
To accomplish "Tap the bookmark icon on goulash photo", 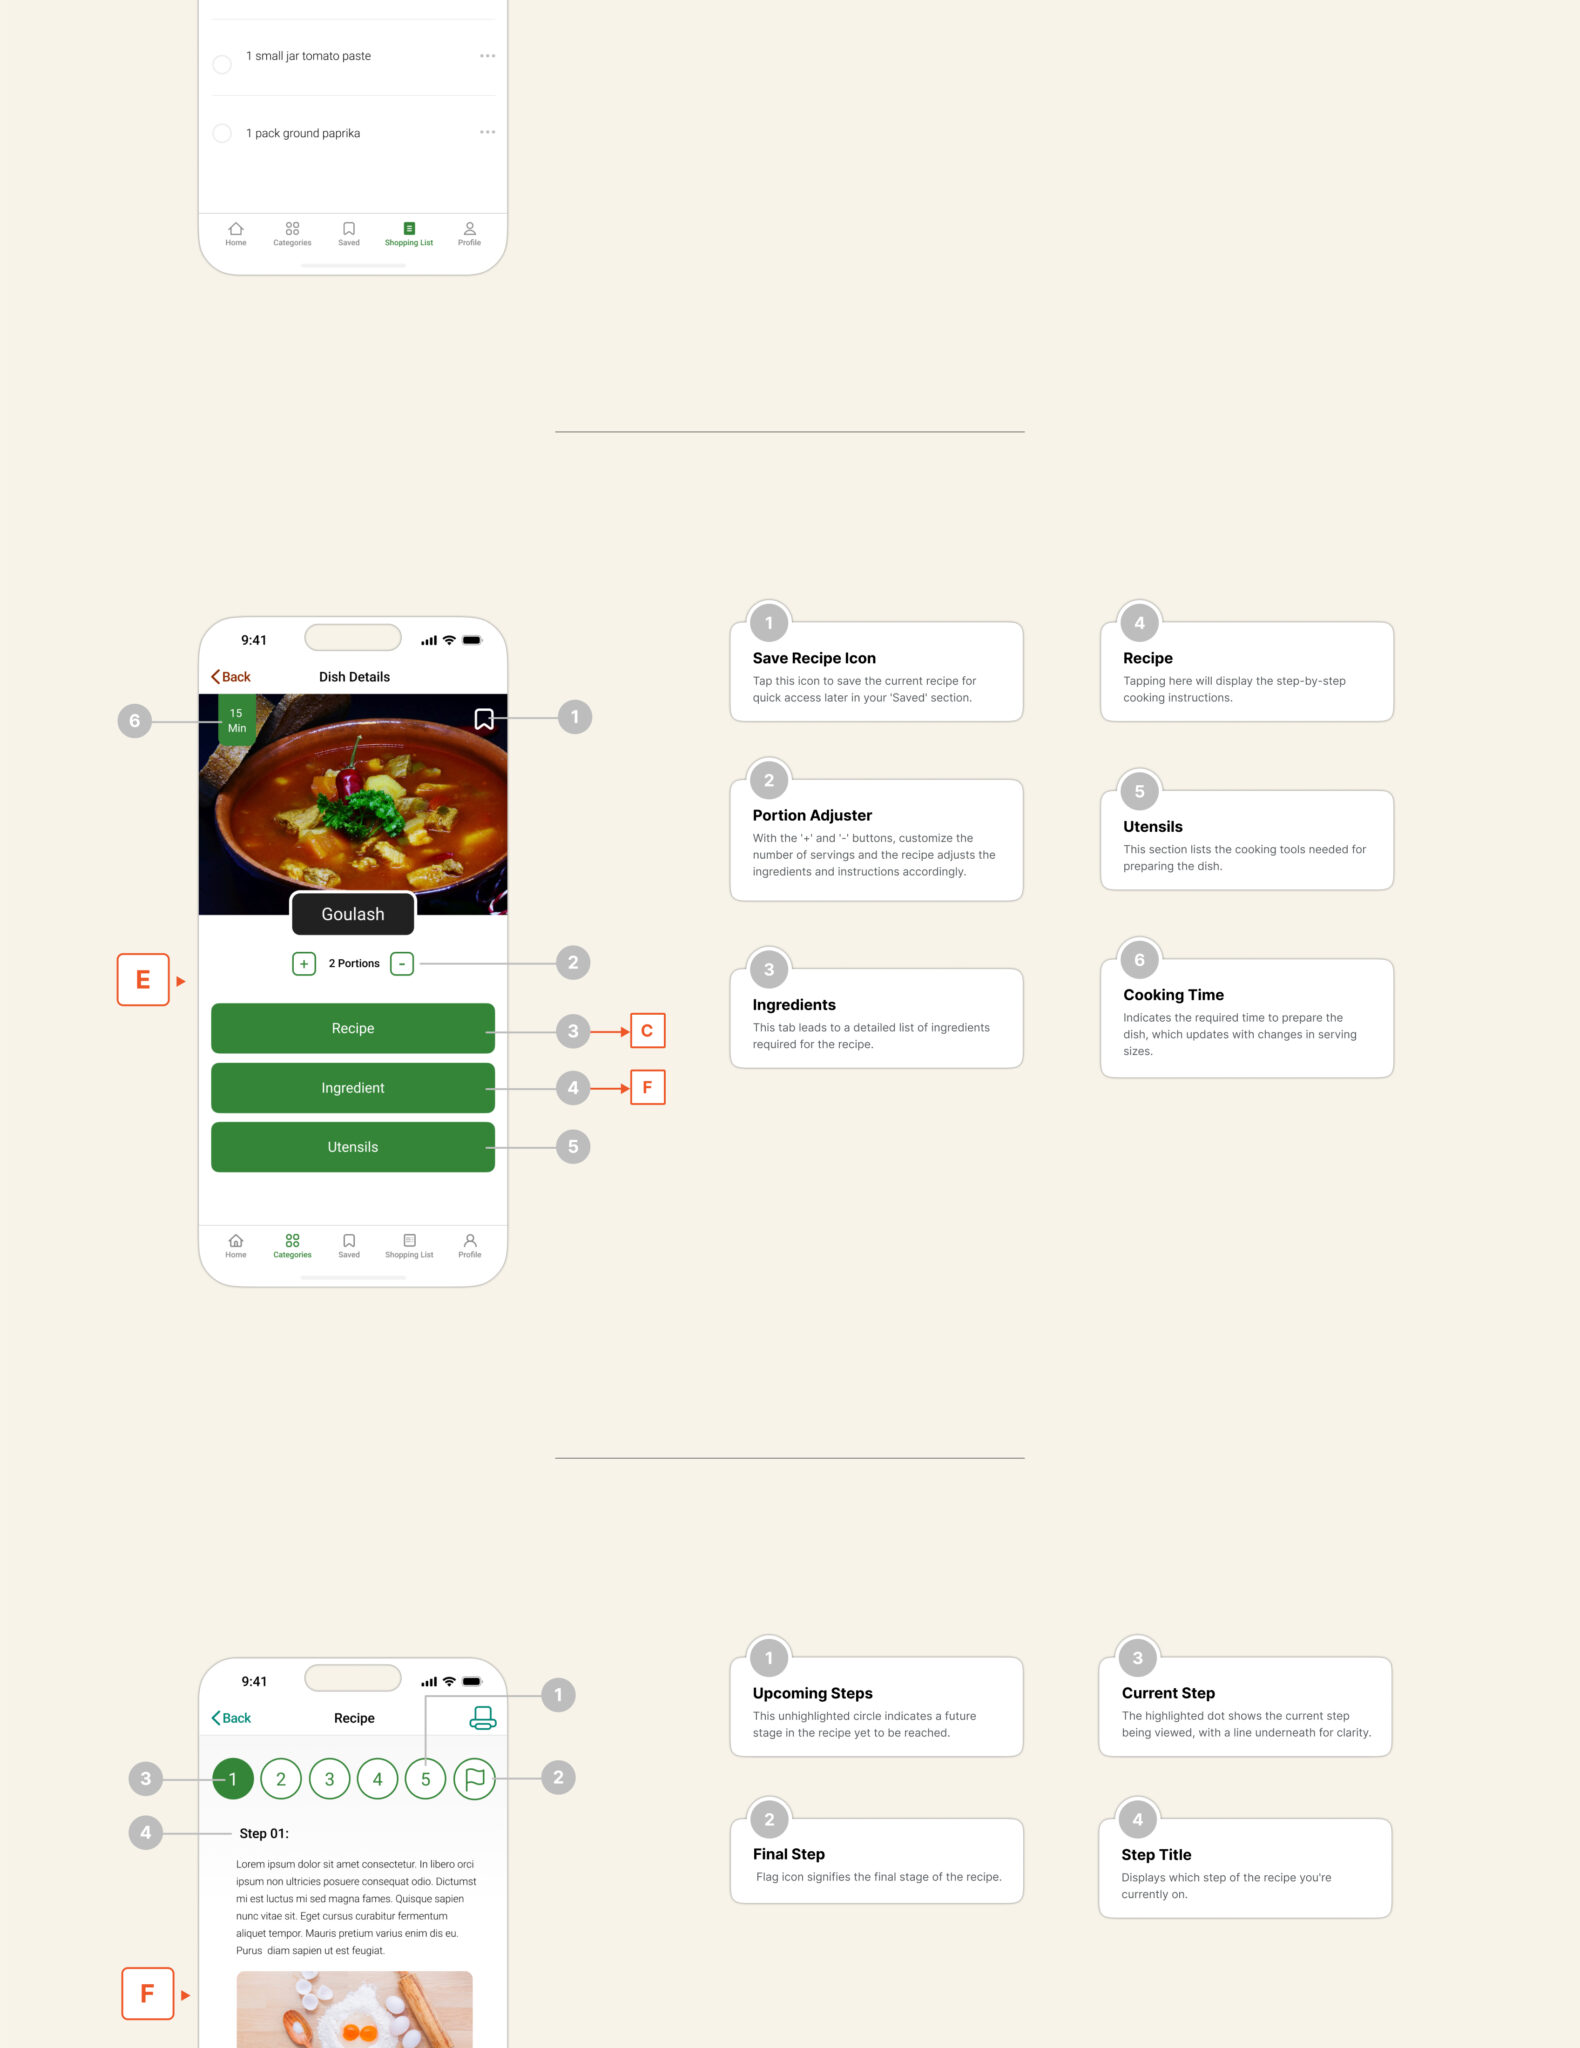I will 484,719.
